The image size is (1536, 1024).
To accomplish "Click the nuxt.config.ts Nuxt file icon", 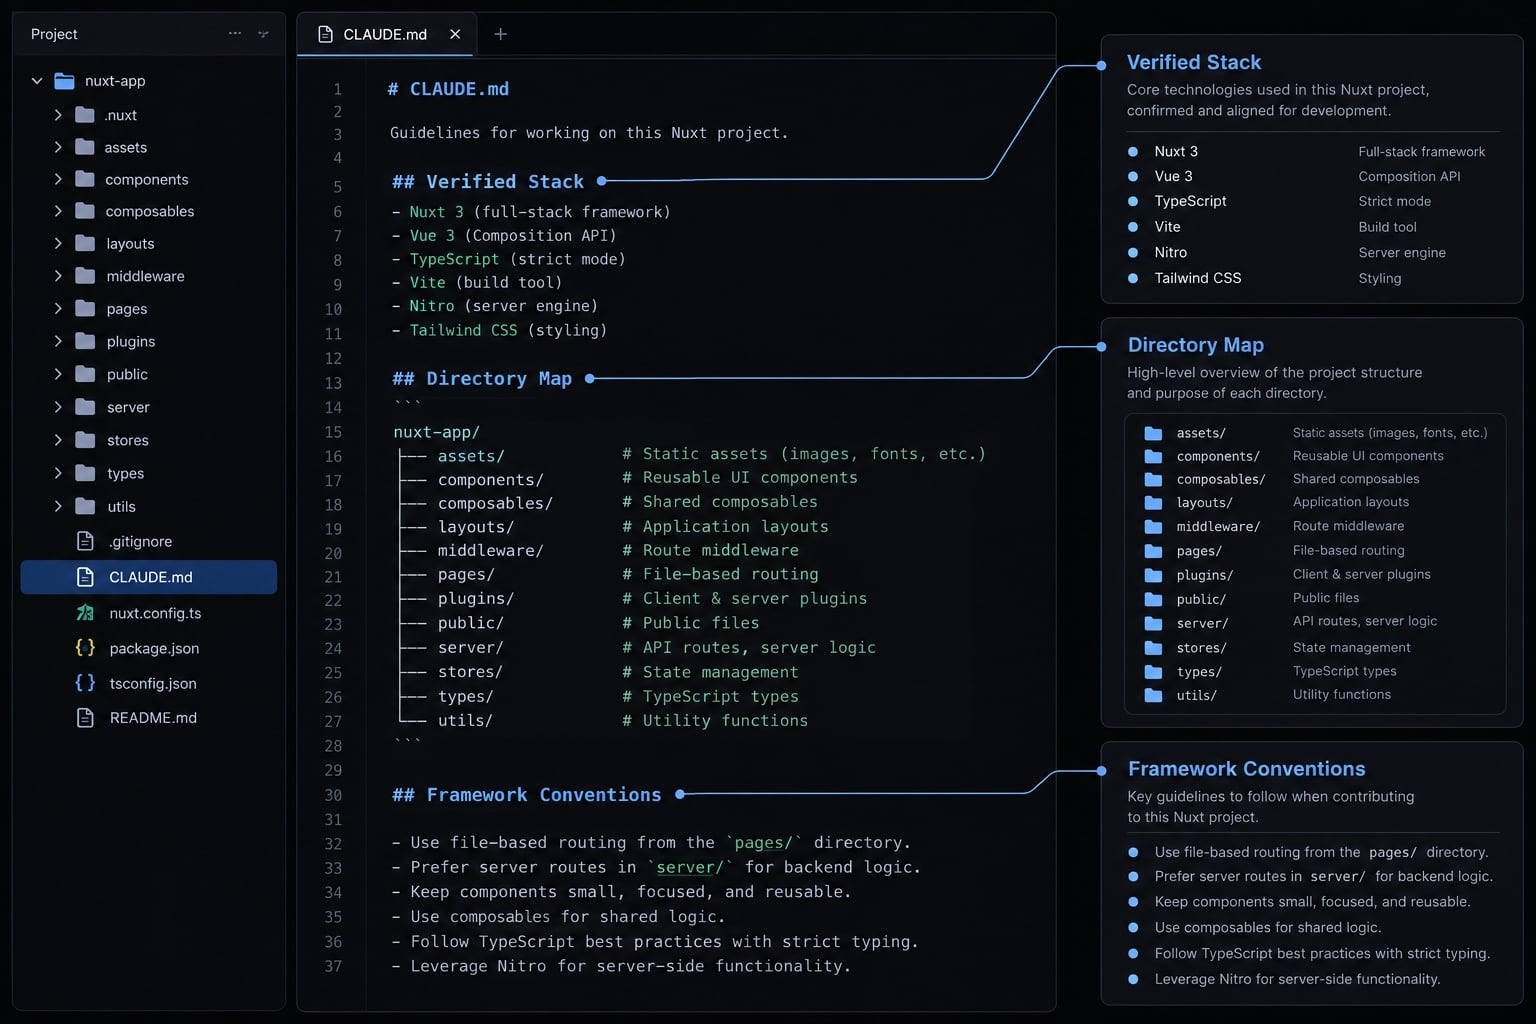I will (x=86, y=613).
